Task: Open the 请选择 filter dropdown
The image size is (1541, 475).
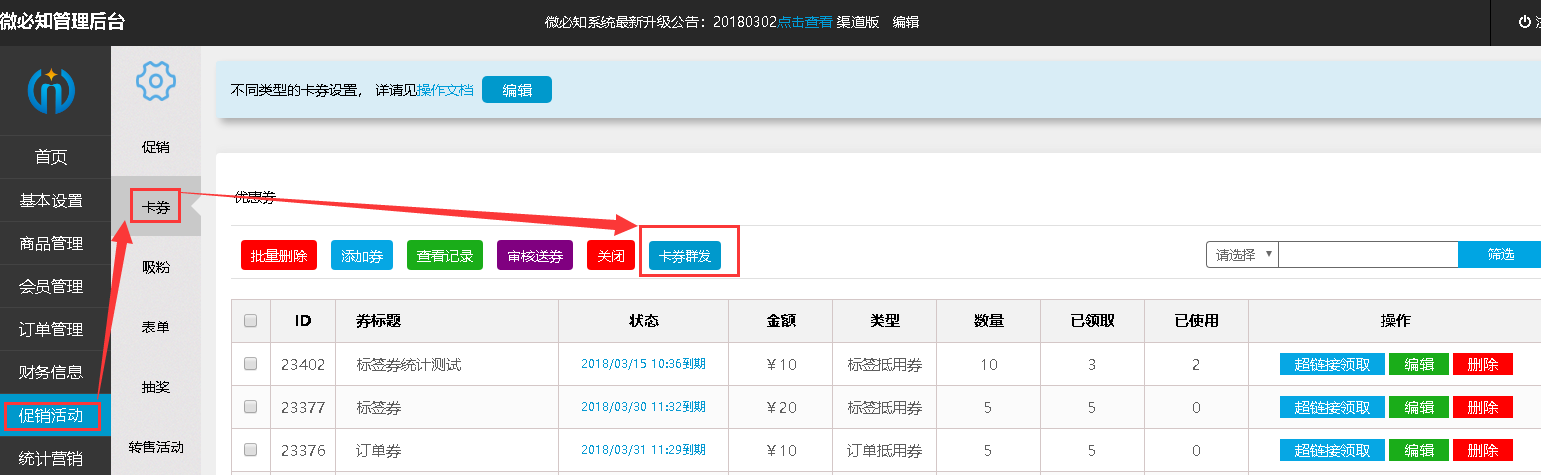Action: click(x=1242, y=254)
